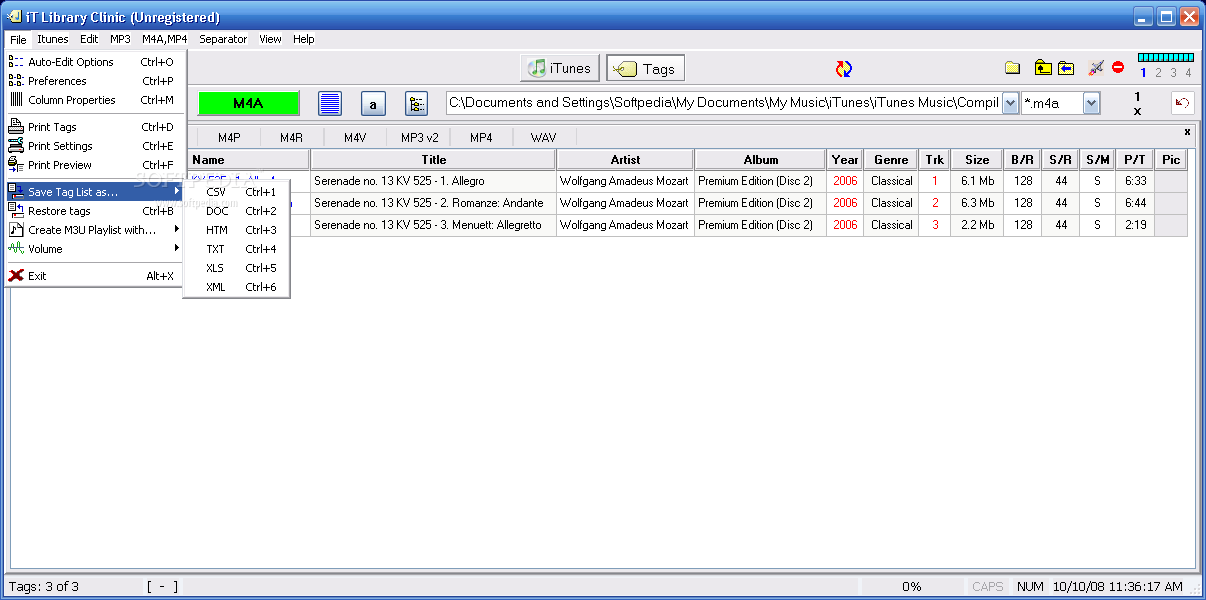Click the tree structure view icon

tap(416, 104)
